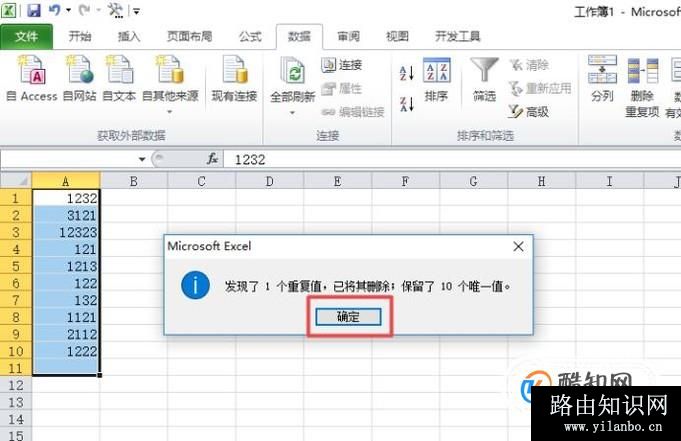Screen dimensions: 681x441
Task: Open the 排序 sort dialog
Action: (436, 80)
